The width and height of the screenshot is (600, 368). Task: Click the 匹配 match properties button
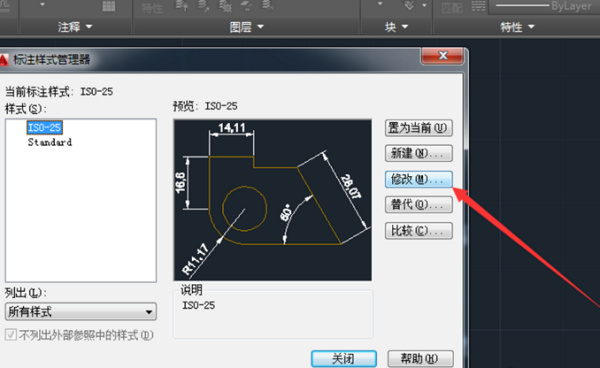point(452,7)
